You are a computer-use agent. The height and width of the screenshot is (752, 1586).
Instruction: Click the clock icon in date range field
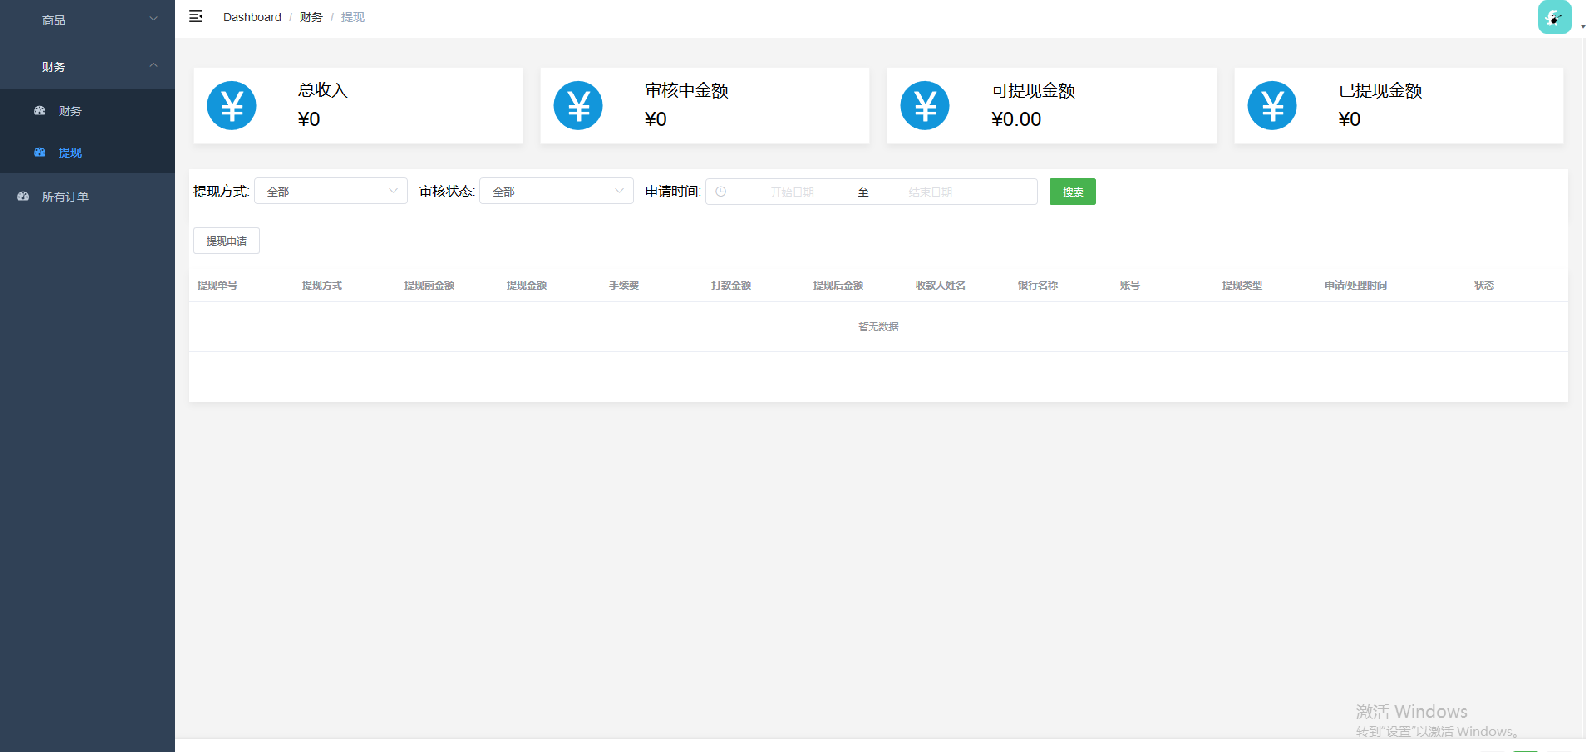point(721,192)
